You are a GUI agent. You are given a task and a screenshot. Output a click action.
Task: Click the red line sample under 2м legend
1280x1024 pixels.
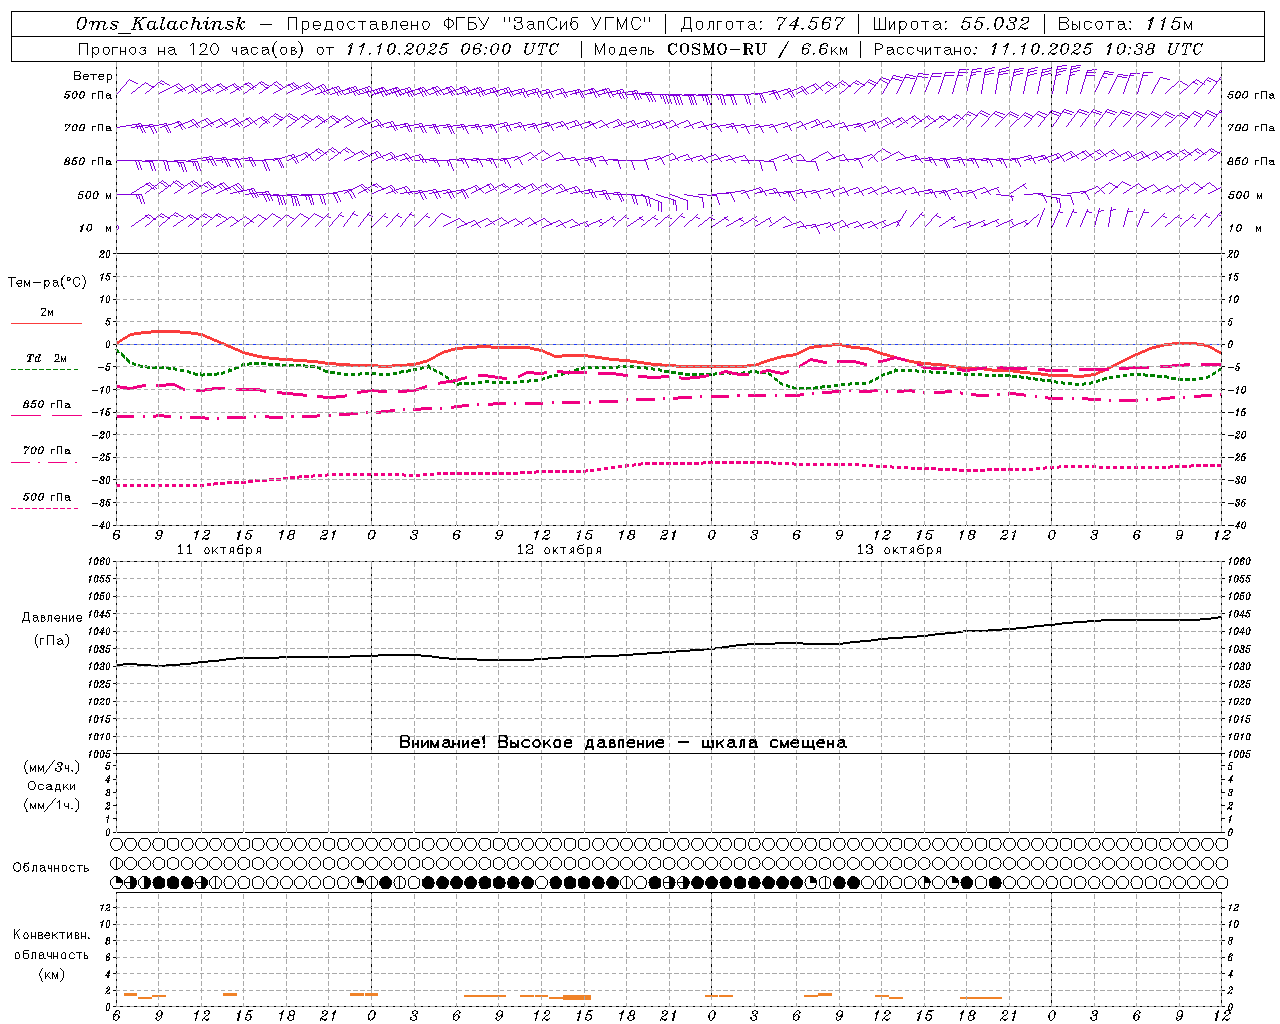[x=46, y=323]
